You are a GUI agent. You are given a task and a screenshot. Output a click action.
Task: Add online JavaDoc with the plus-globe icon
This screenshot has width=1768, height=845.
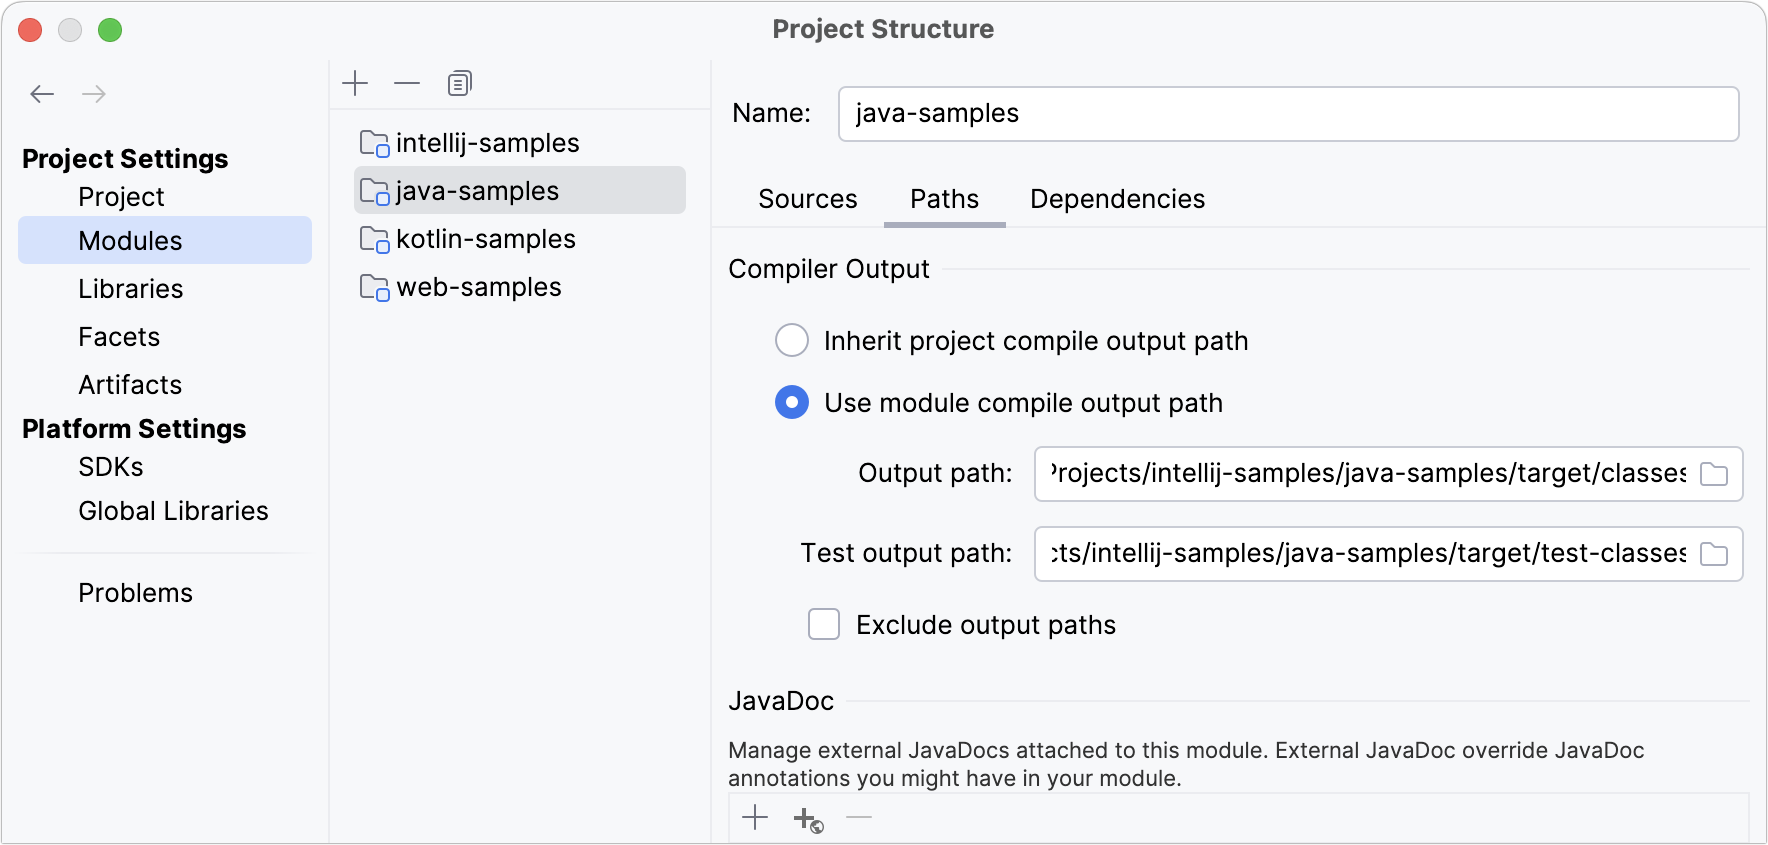808,818
